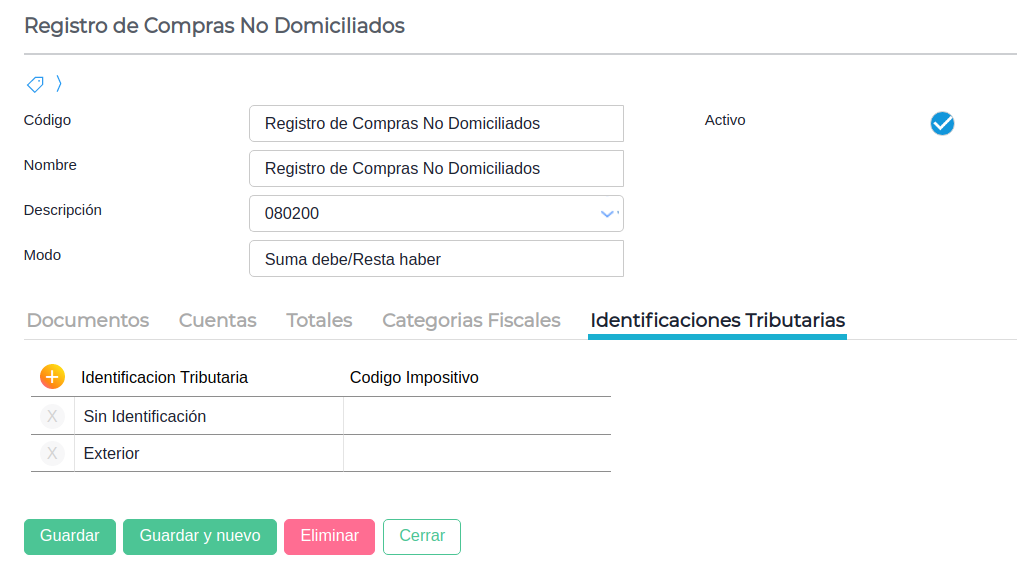Screen dimensions: 1017x578
Task: Click Codigo Impositivo cell for Exterior
Action: pos(476,453)
